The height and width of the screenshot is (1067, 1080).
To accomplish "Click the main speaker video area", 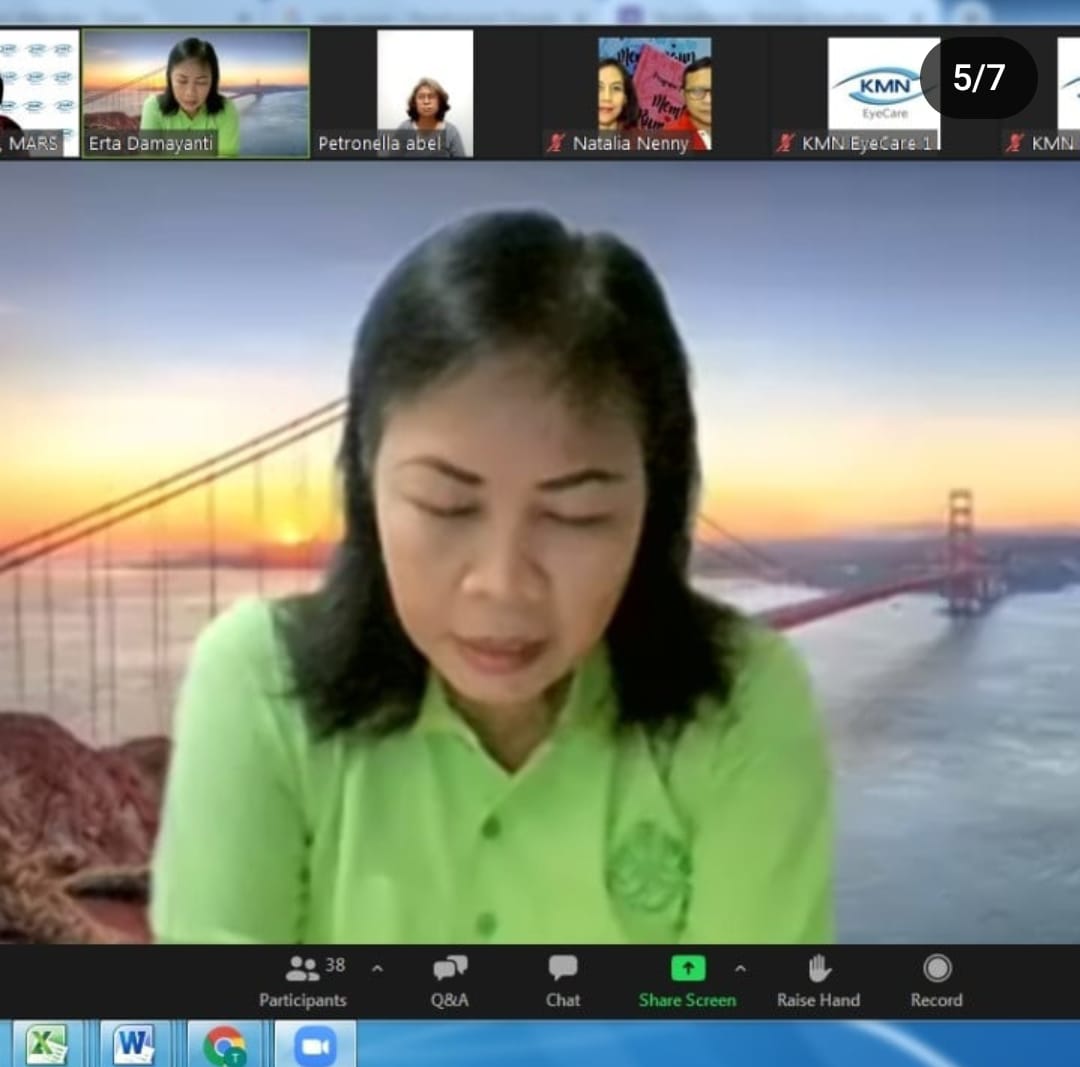I will [540, 550].
